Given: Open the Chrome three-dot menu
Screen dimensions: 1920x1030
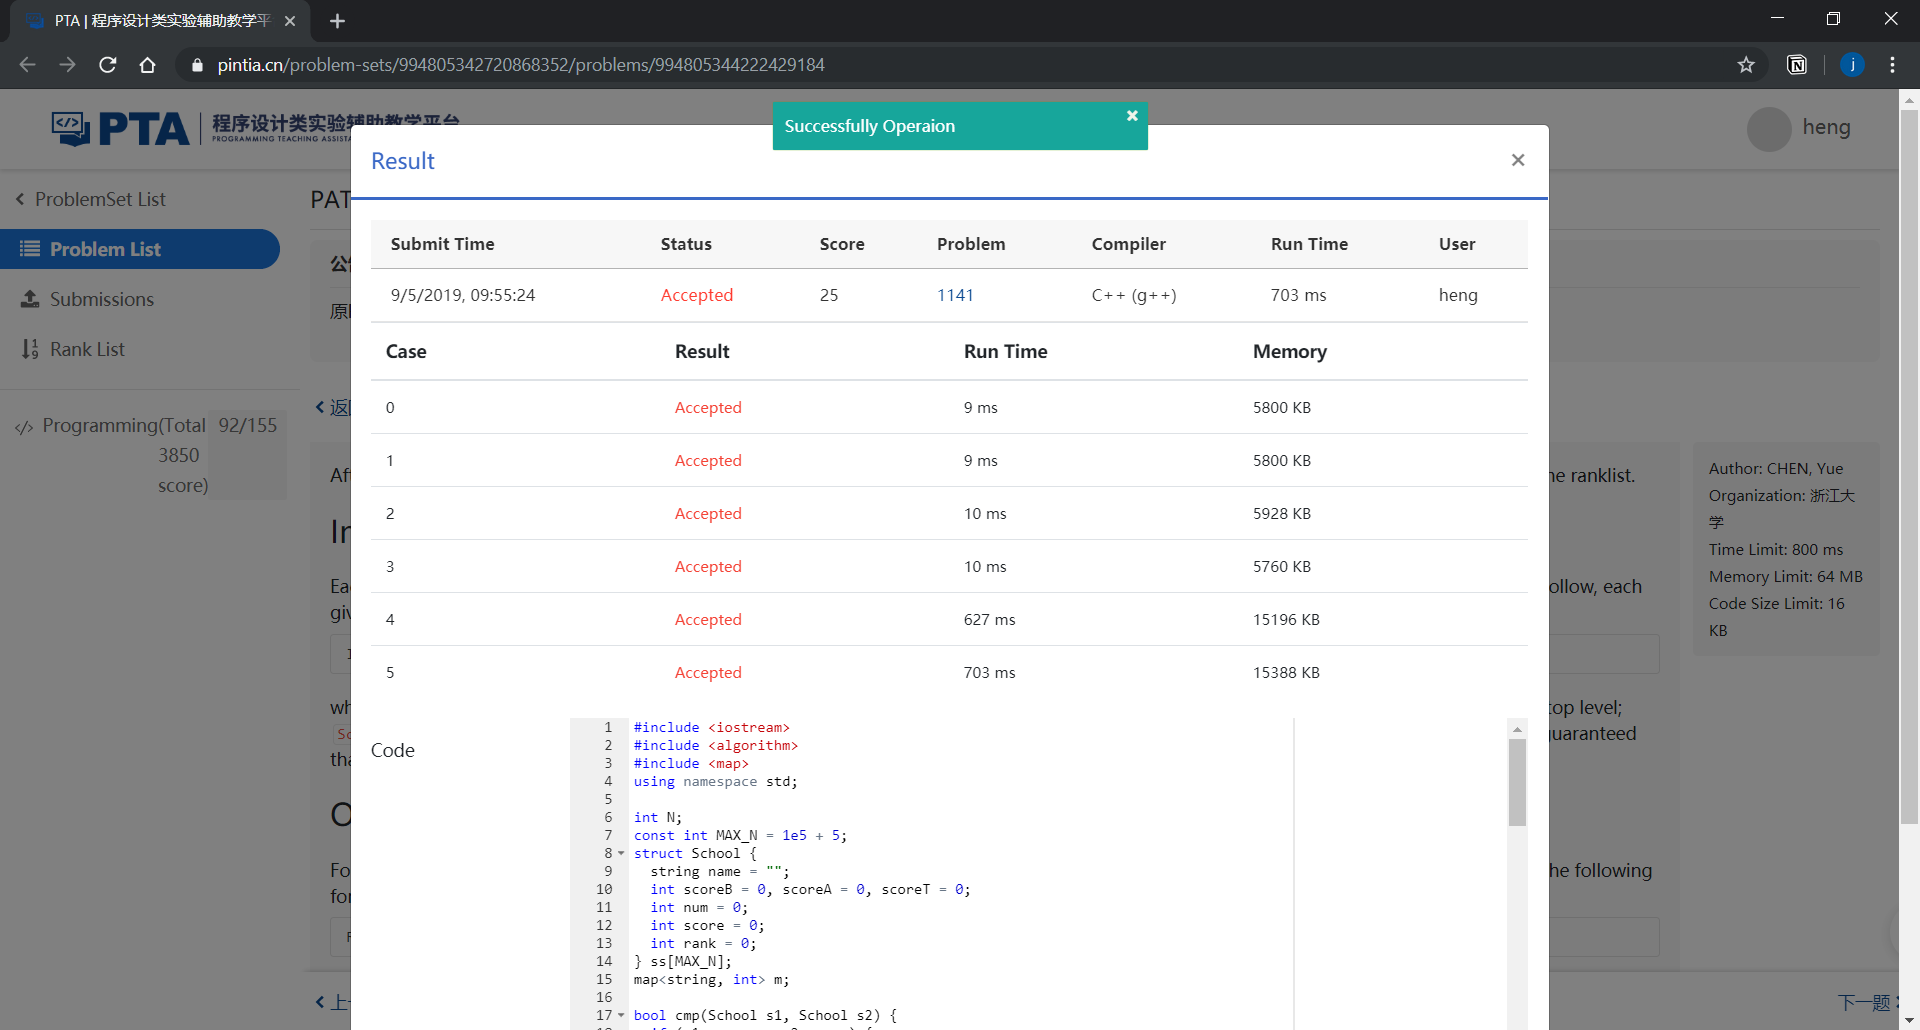Looking at the screenshot, I should click(1892, 65).
